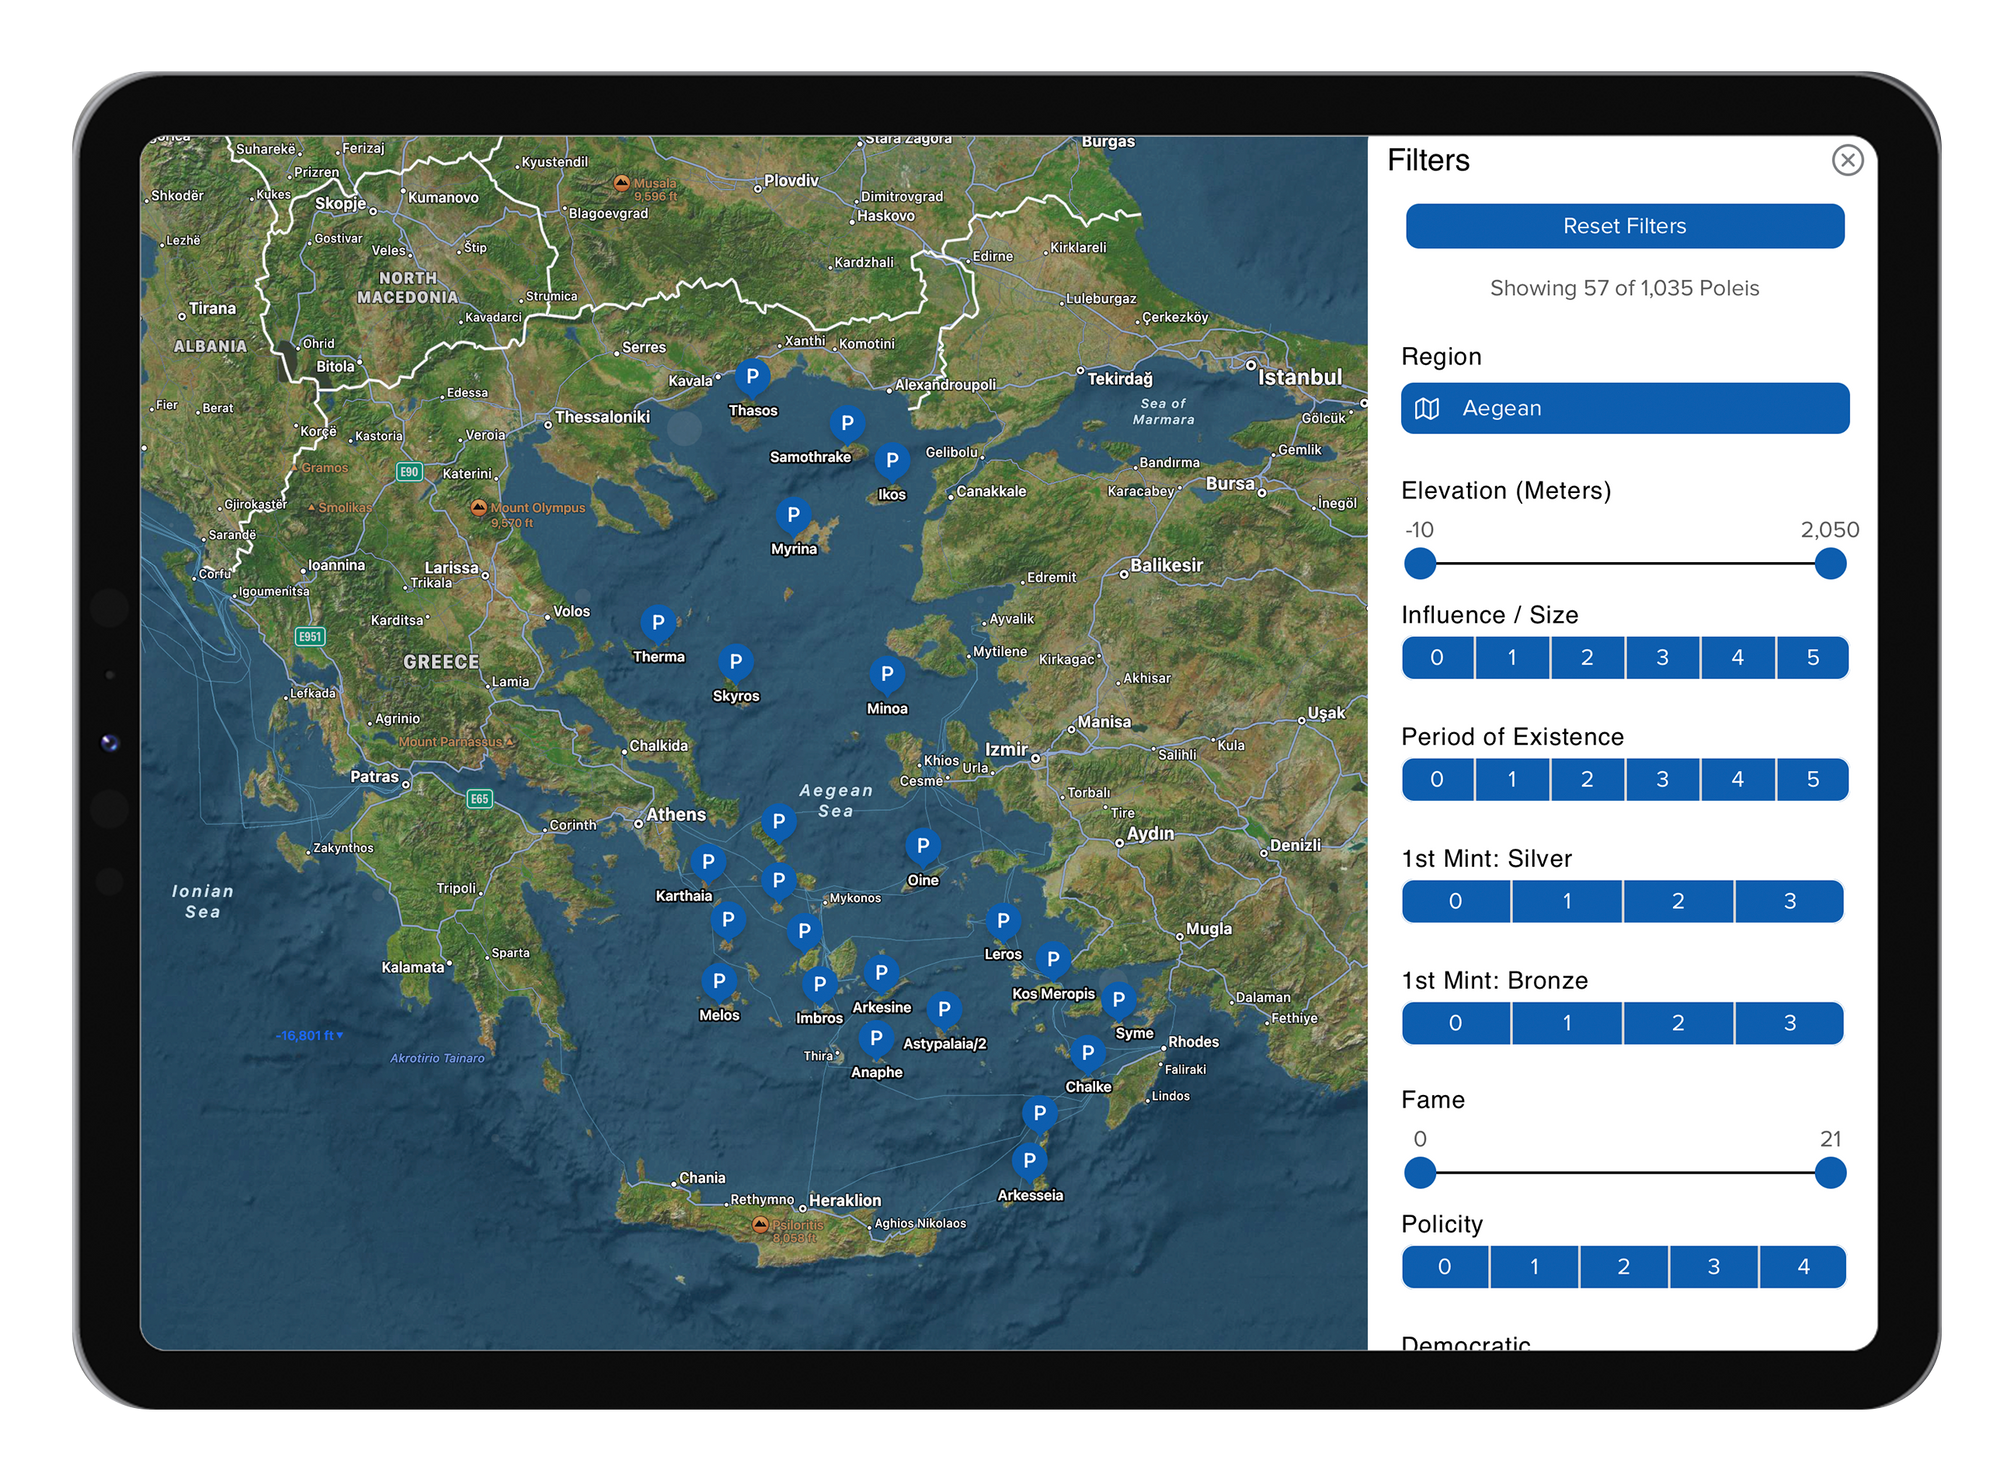Toggle Period of Existence value 4
Viewport: 2000px width, 1477px height.
click(1737, 780)
